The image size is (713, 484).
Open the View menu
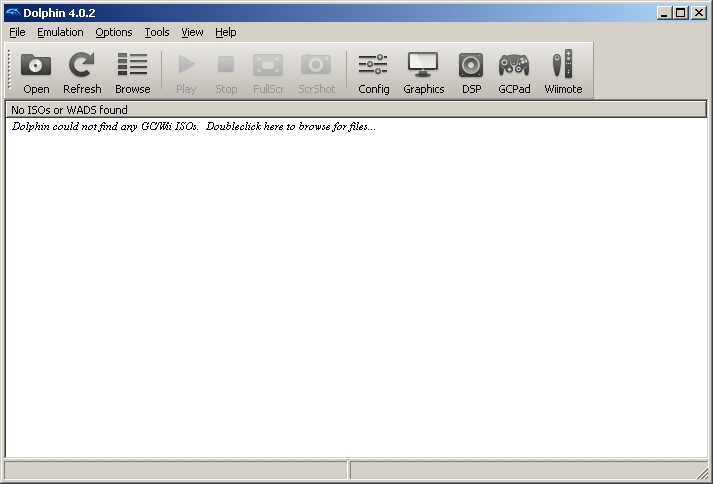(192, 32)
